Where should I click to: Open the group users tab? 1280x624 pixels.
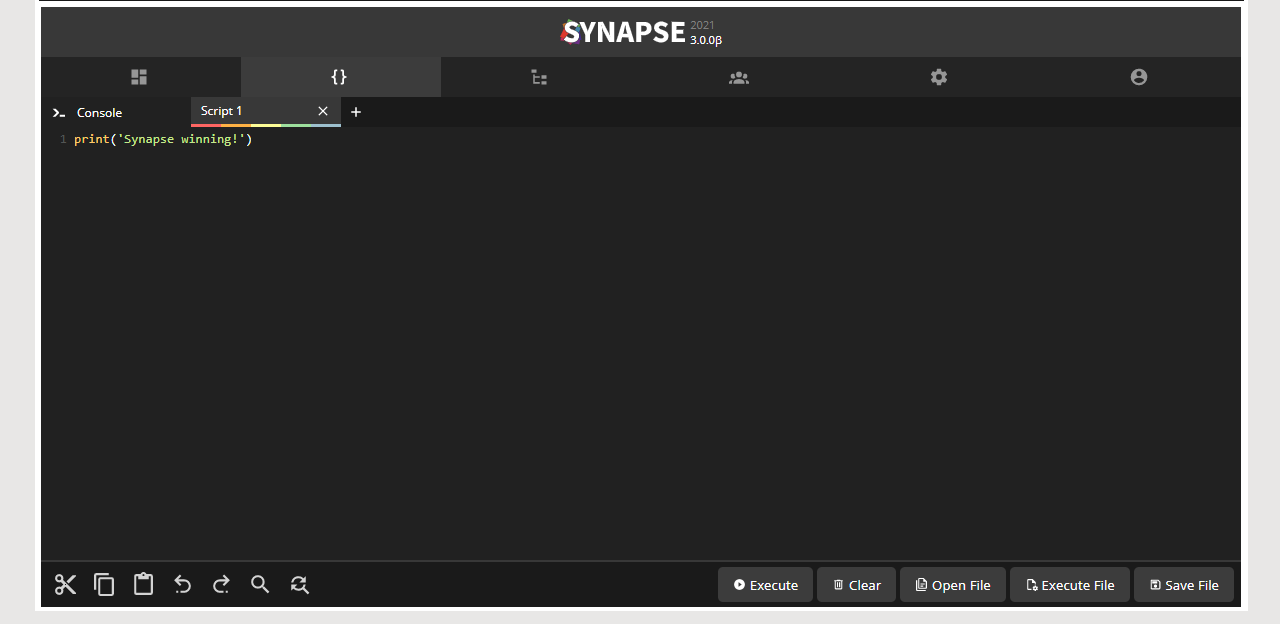739,77
